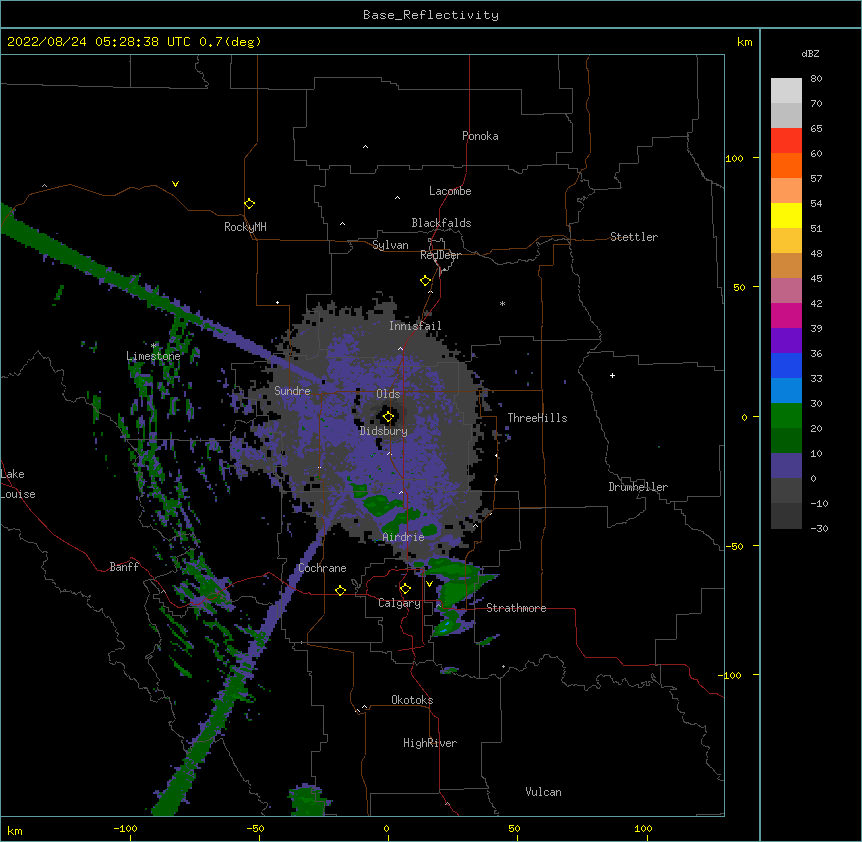
Task: Click the Banff town label
Action: point(124,567)
